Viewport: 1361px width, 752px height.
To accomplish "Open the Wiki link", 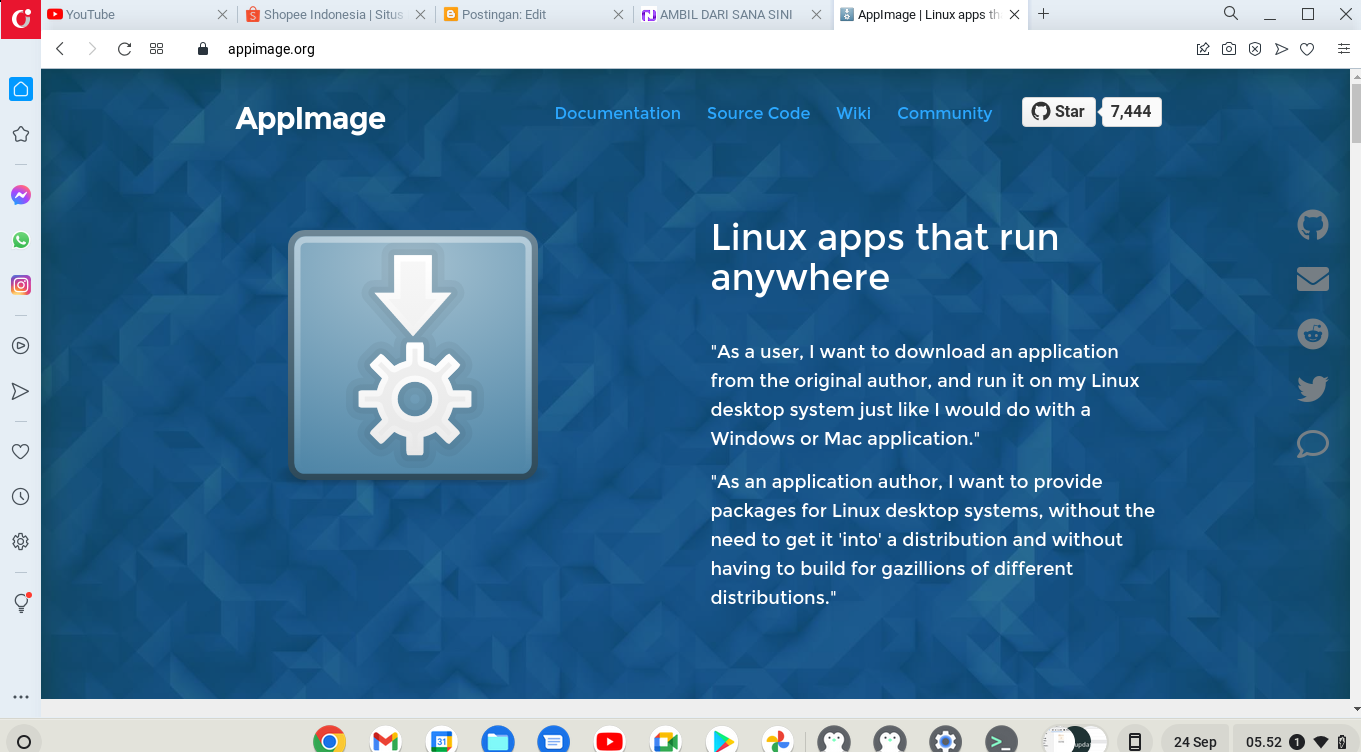I will pyautogui.click(x=853, y=113).
